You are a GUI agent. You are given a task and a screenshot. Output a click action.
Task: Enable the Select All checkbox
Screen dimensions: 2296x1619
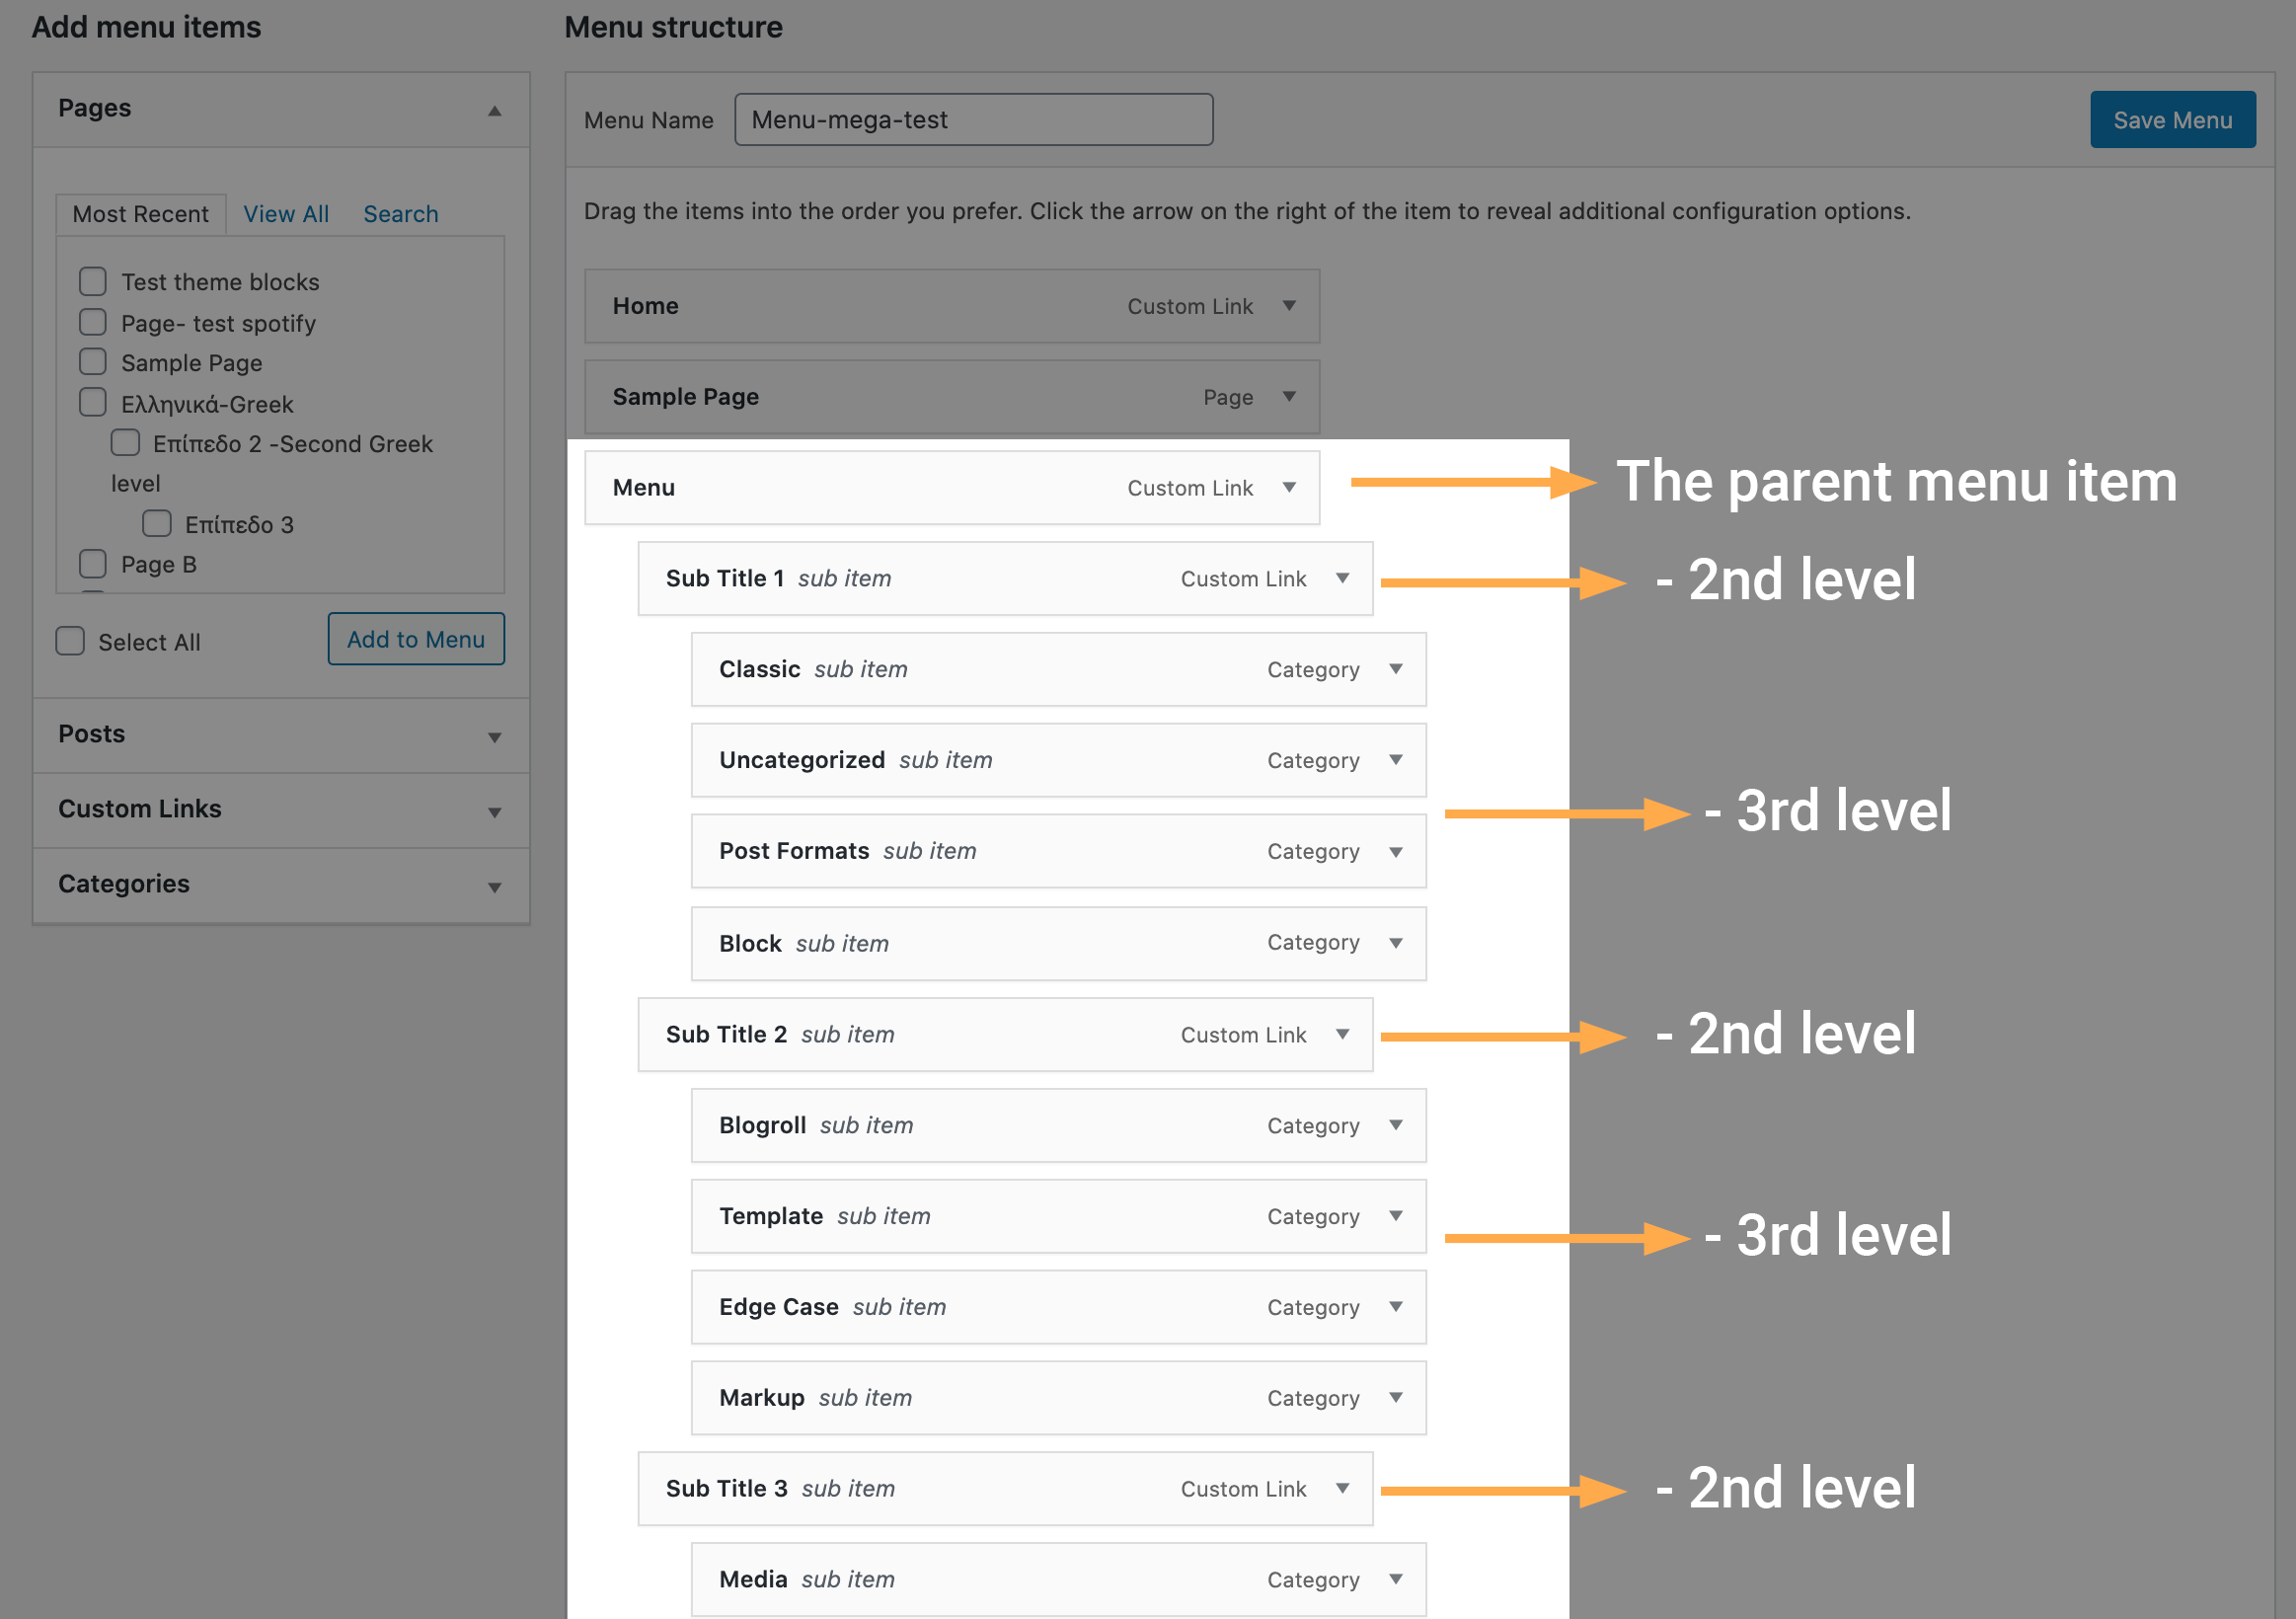(x=69, y=641)
